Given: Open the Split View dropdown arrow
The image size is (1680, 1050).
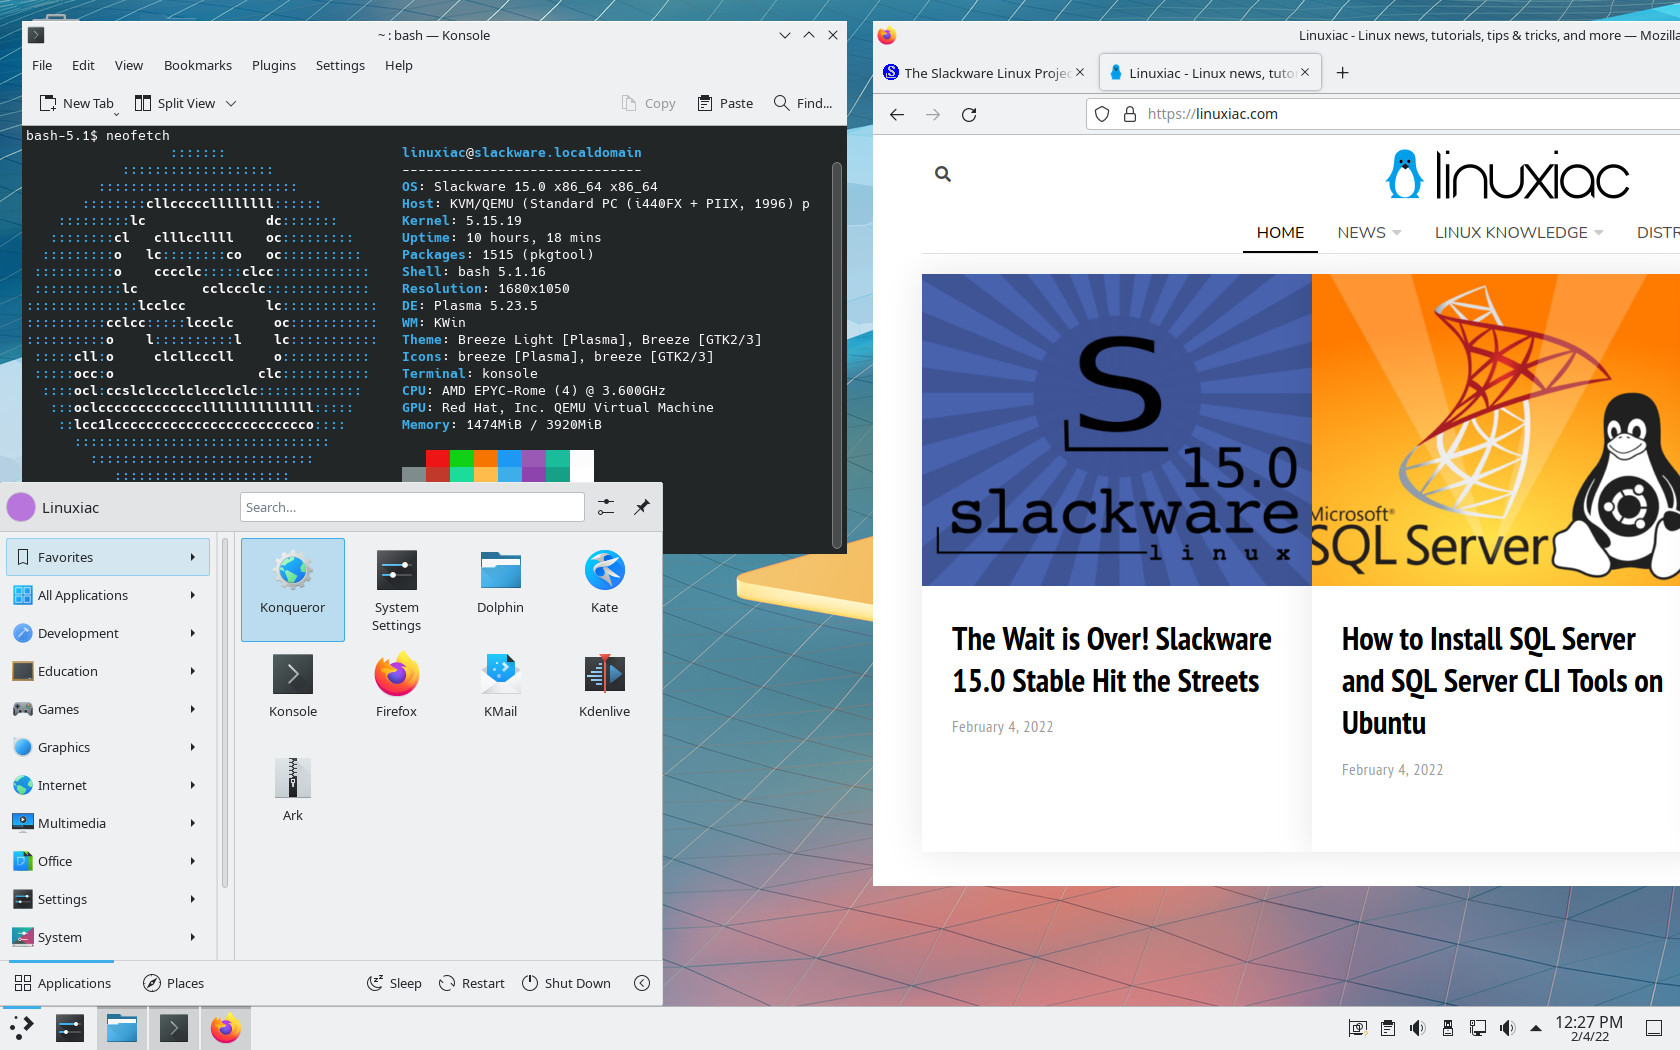Looking at the screenshot, I should coord(231,103).
